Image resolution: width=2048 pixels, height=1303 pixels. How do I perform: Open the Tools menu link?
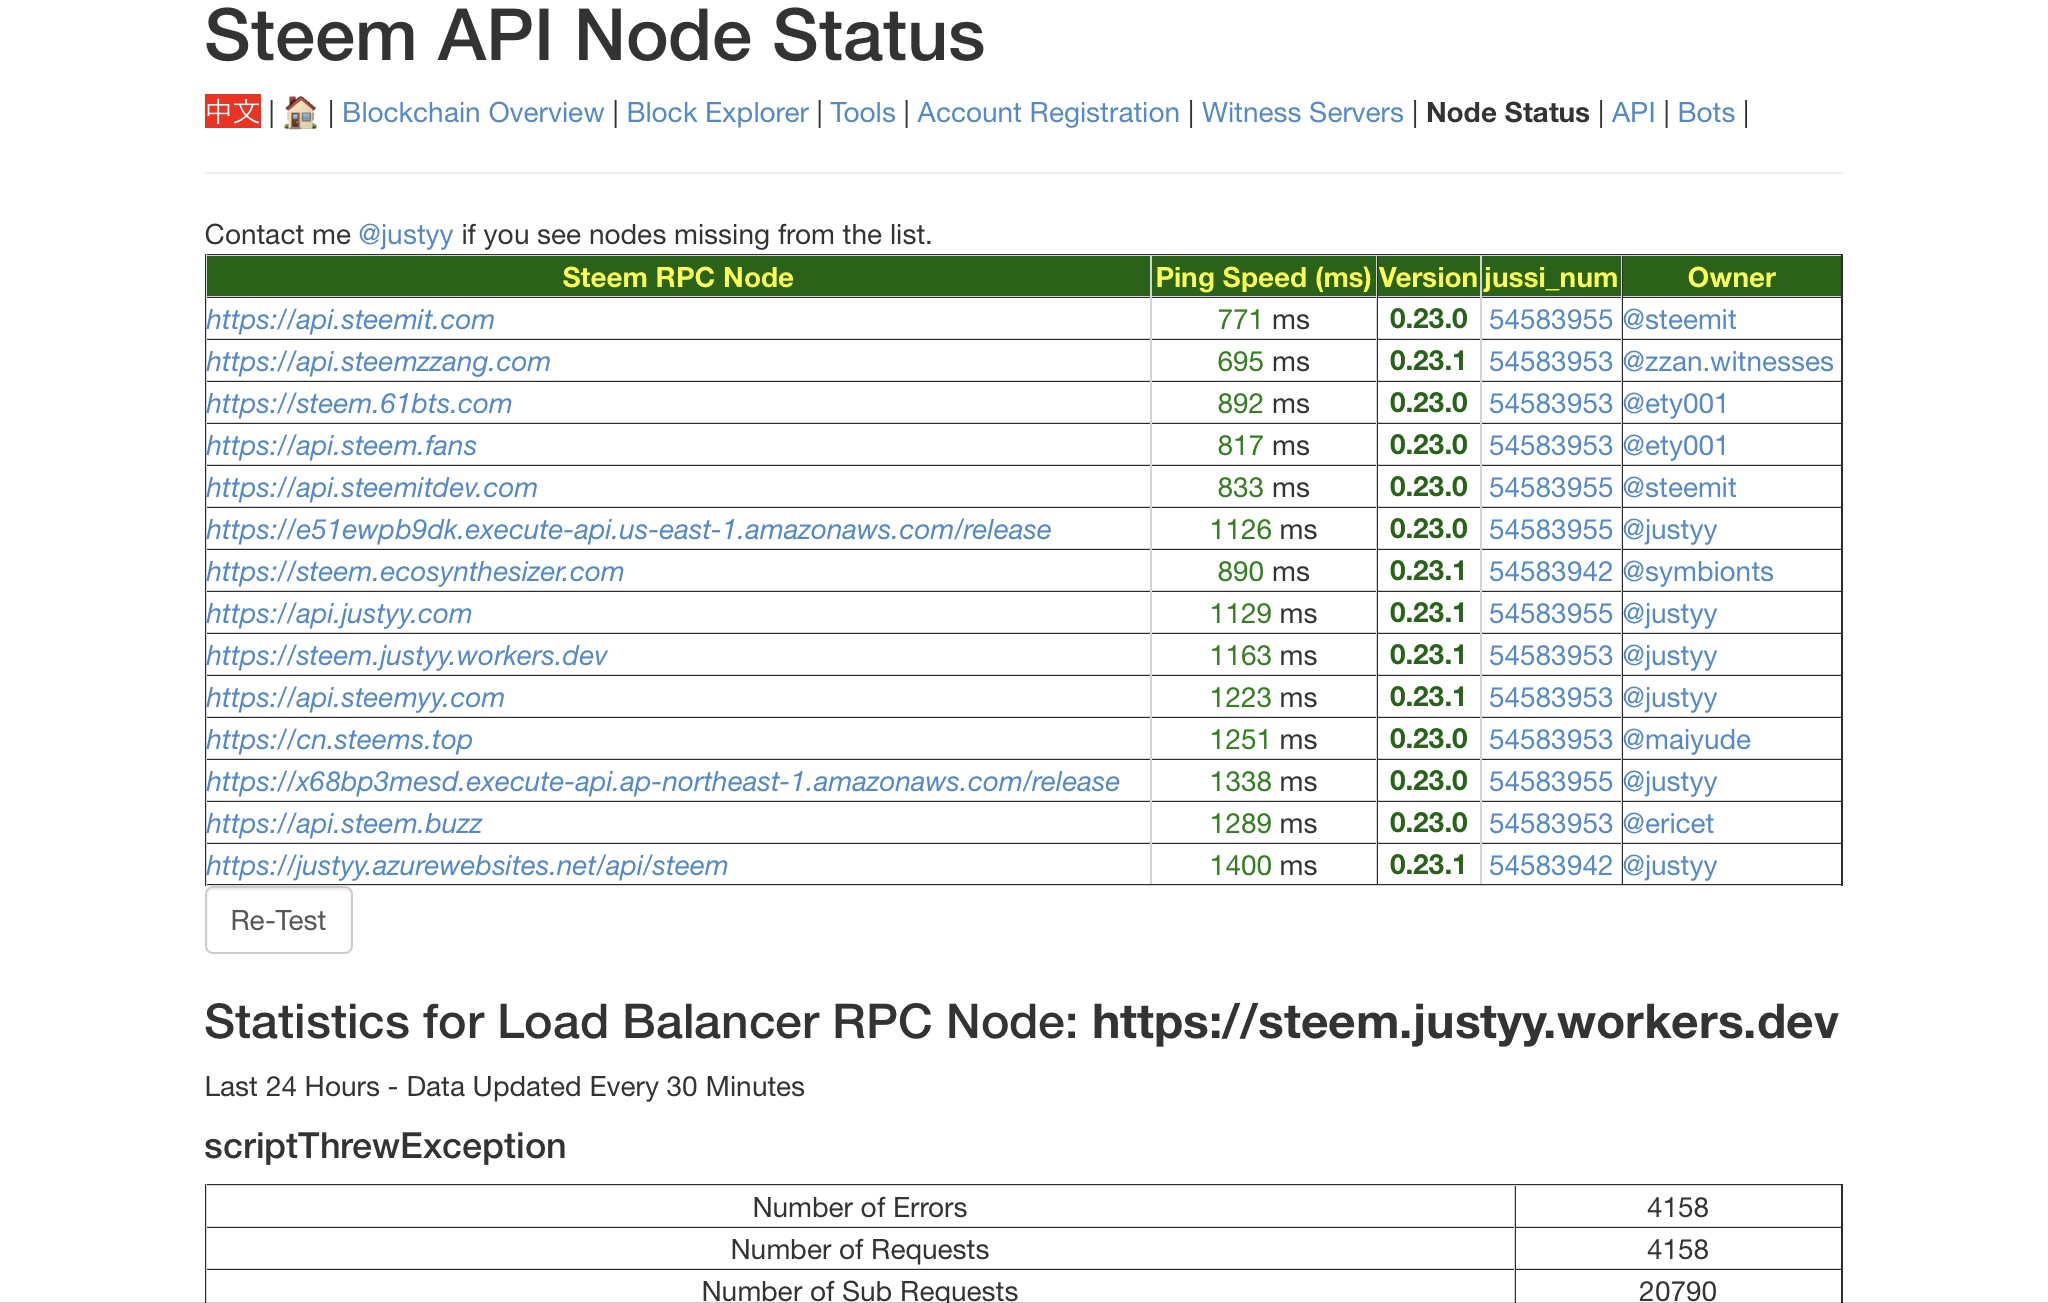click(x=863, y=113)
